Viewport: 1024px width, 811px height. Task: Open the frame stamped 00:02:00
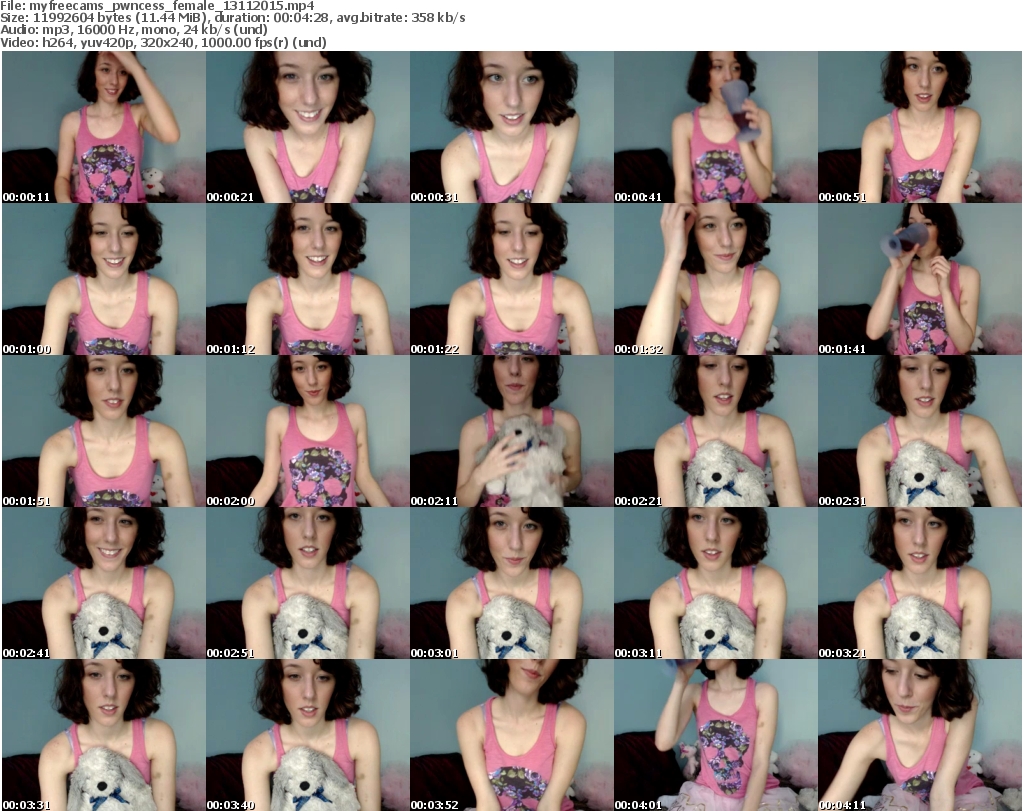(308, 431)
